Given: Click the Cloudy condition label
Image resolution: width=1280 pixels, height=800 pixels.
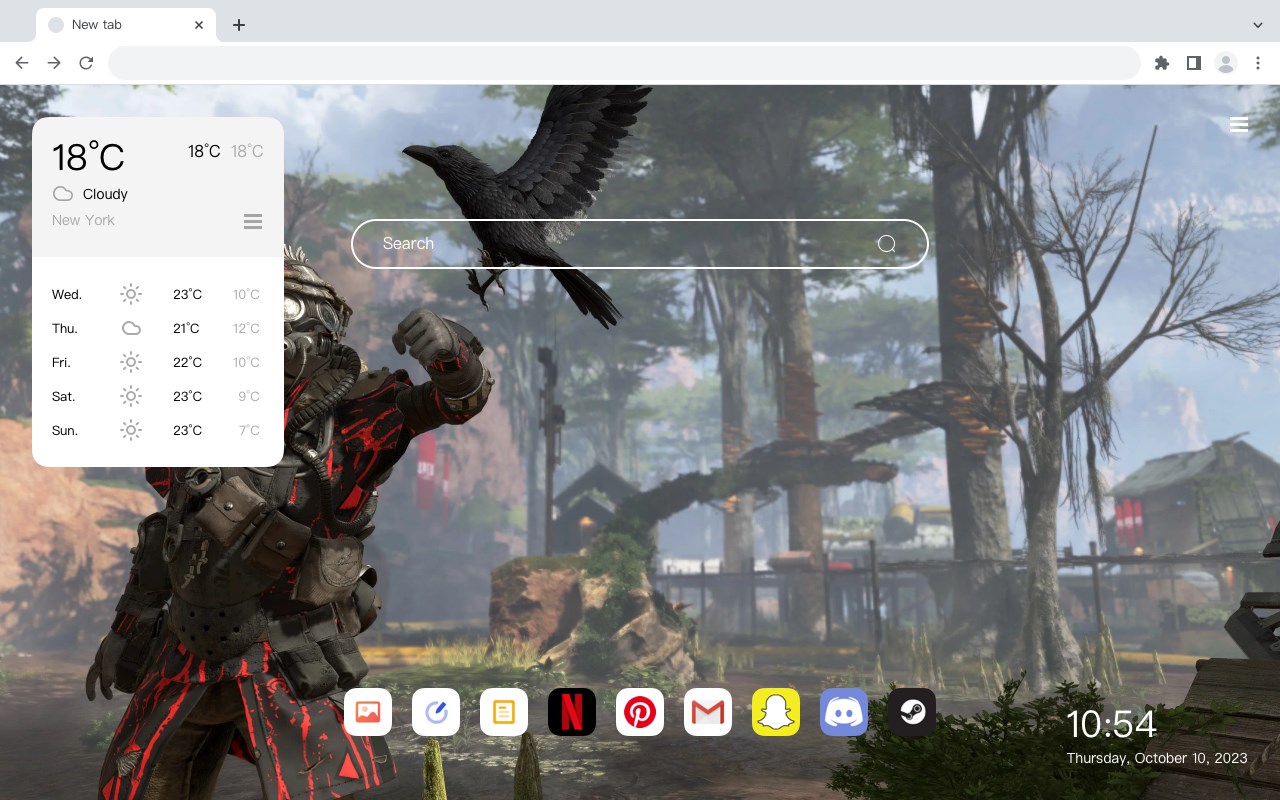Looking at the screenshot, I should coord(105,194).
